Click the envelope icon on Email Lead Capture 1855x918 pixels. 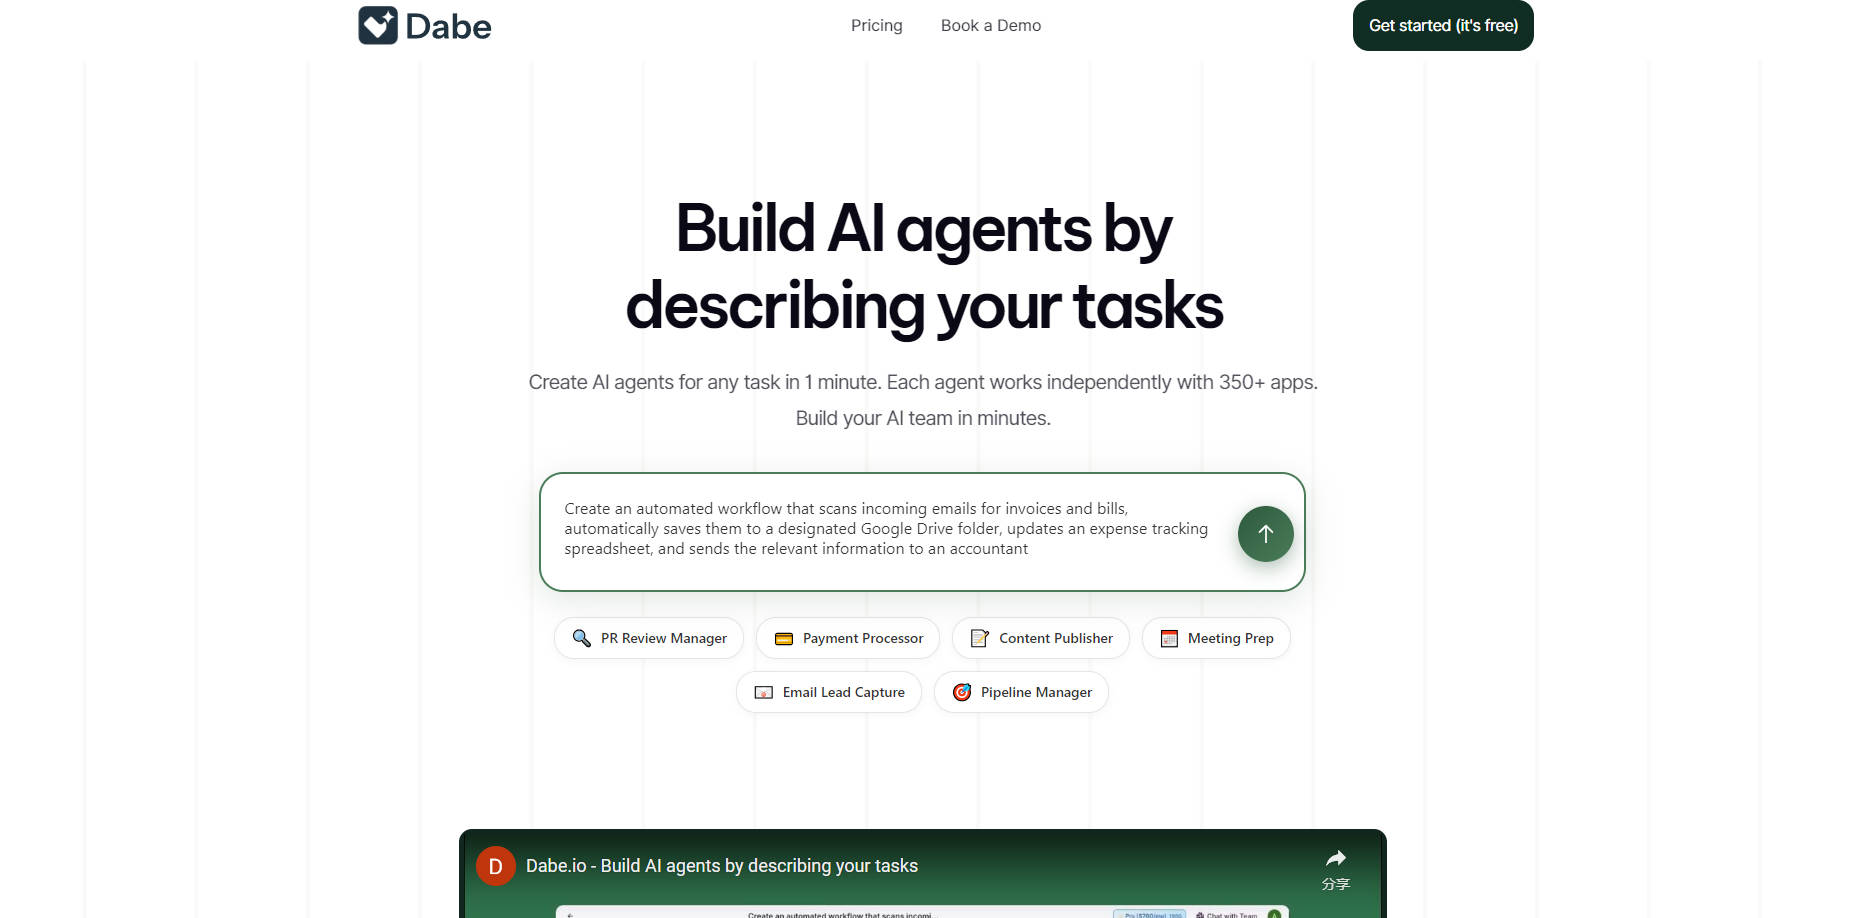tap(764, 692)
